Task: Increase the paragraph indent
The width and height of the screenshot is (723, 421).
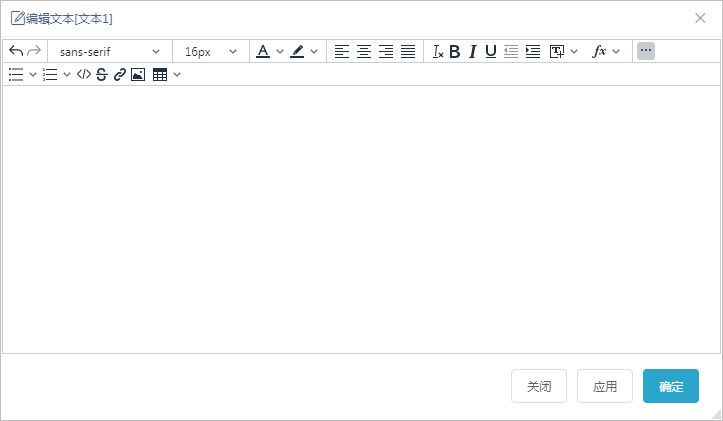Action: [x=533, y=51]
